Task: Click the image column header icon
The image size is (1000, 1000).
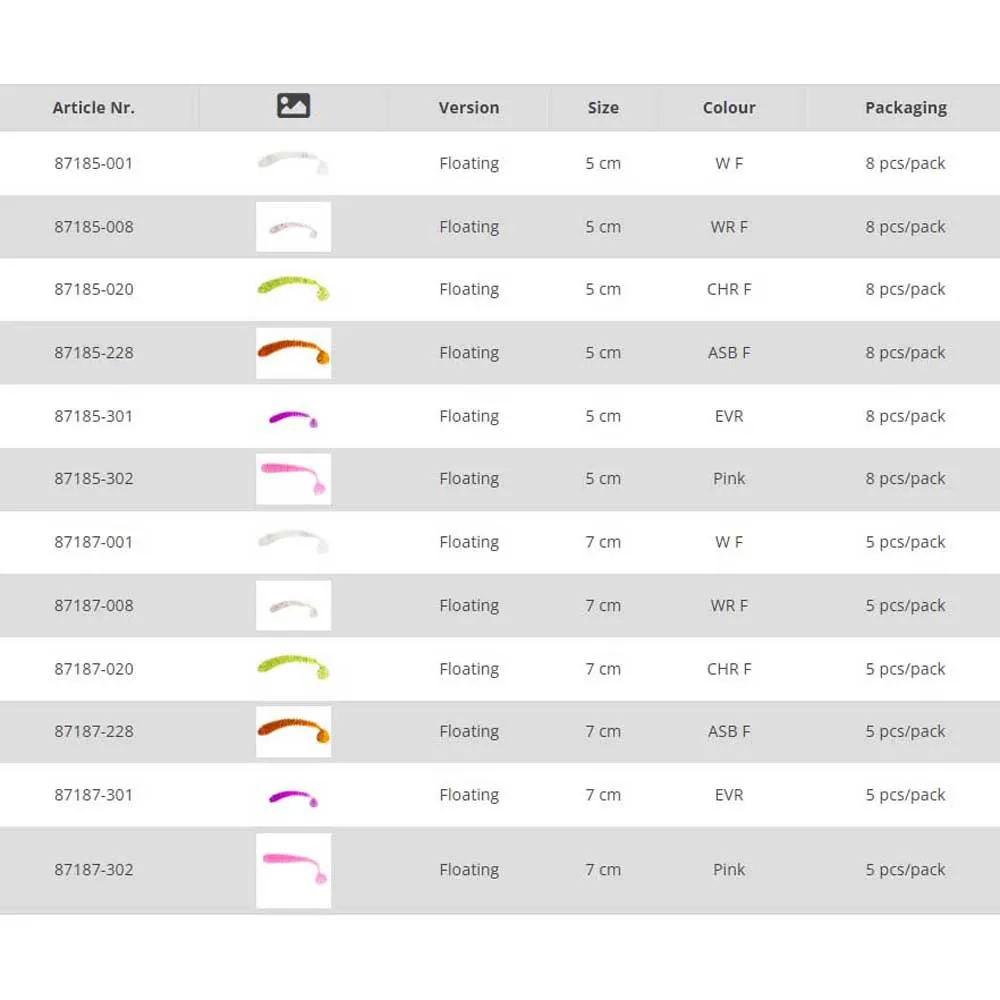Action: click(293, 106)
